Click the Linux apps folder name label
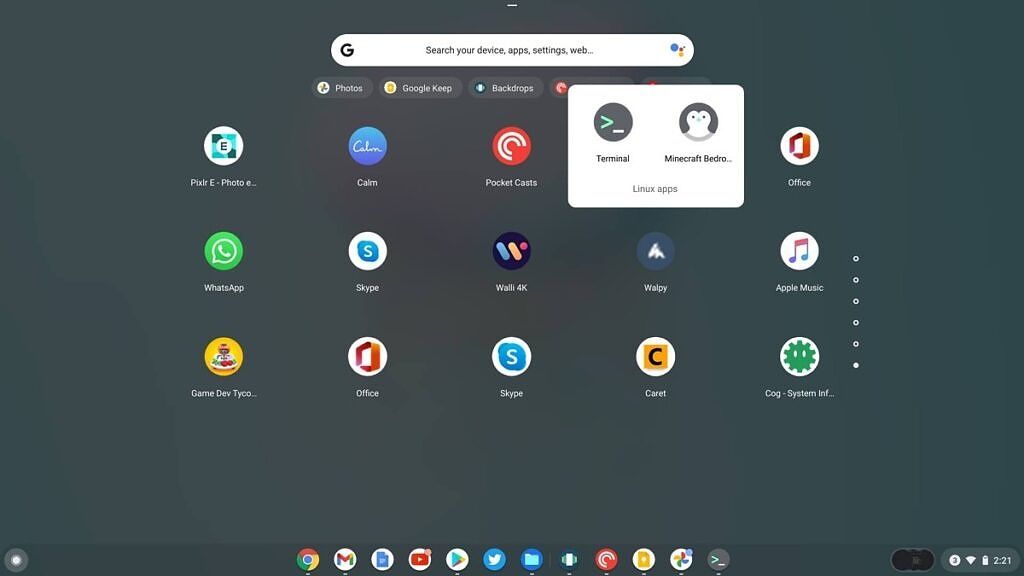Image resolution: width=1024 pixels, height=576 pixels. pos(655,188)
